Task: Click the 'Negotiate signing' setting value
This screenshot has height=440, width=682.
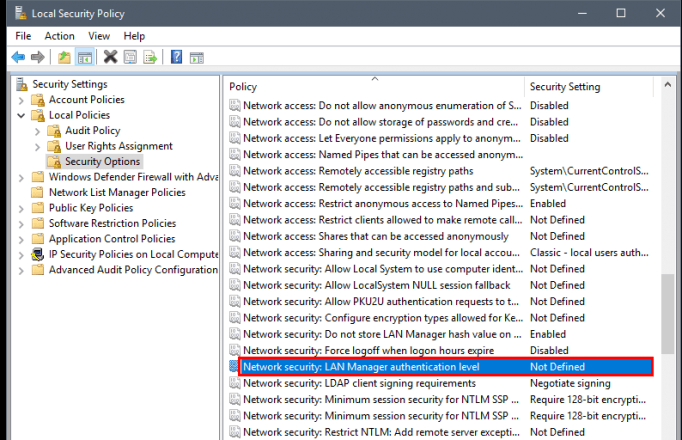Action: click(570, 383)
